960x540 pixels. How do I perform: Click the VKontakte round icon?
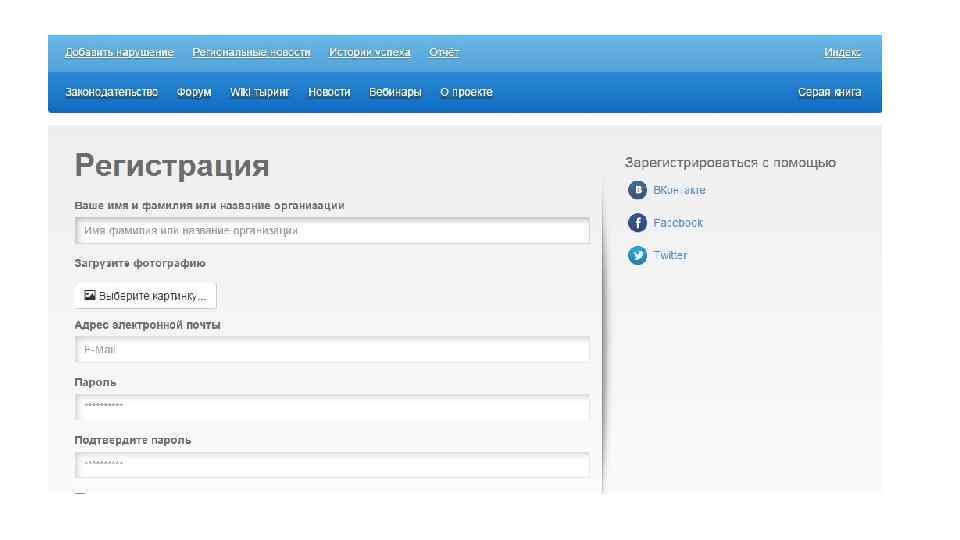click(x=637, y=190)
